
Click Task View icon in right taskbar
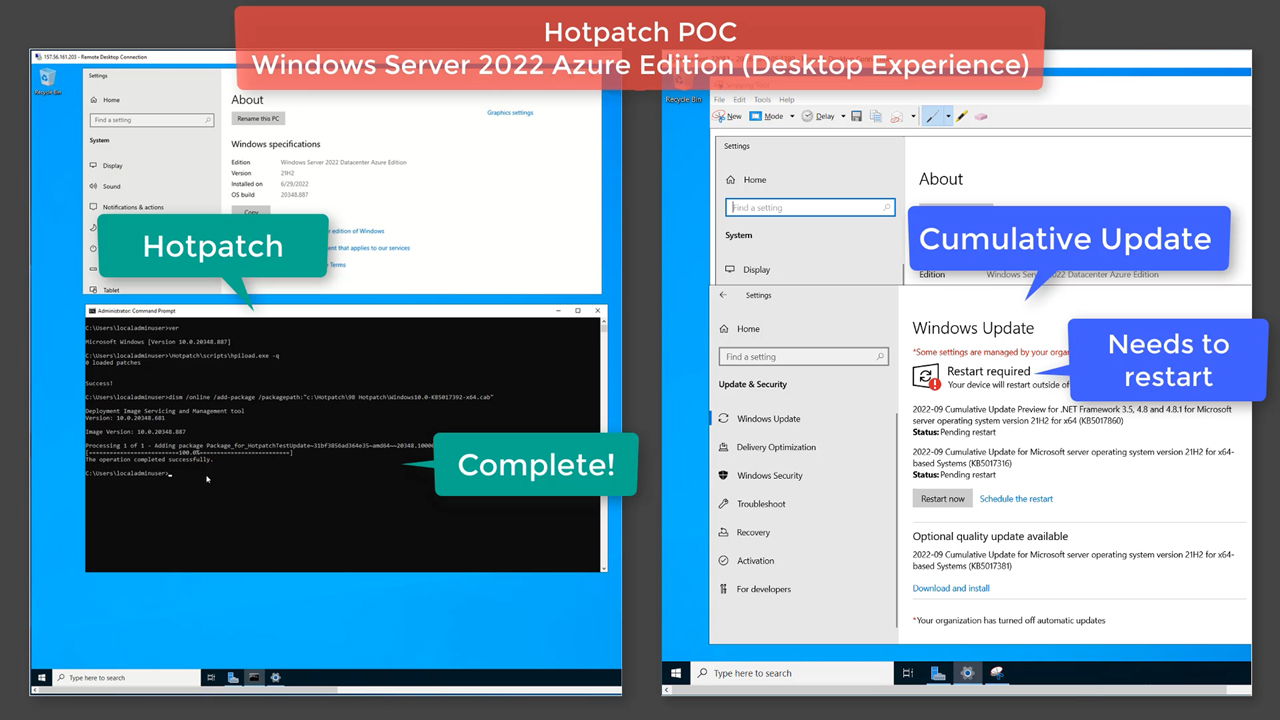pos(908,673)
